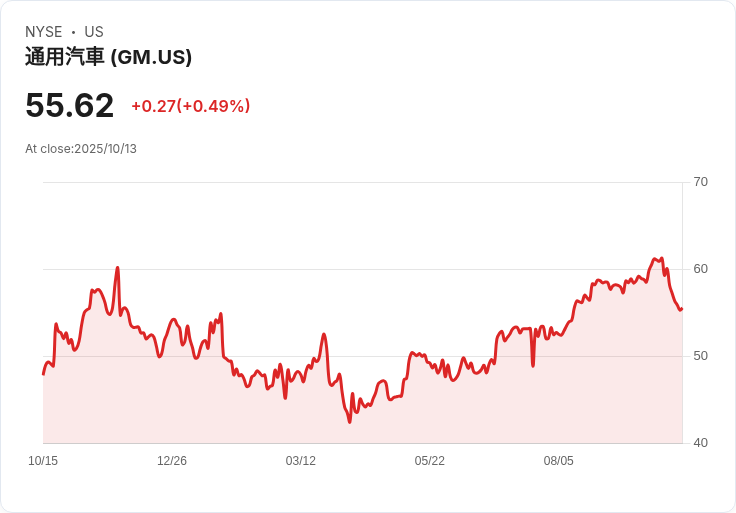Click the 40 price axis label

click(x=700, y=443)
